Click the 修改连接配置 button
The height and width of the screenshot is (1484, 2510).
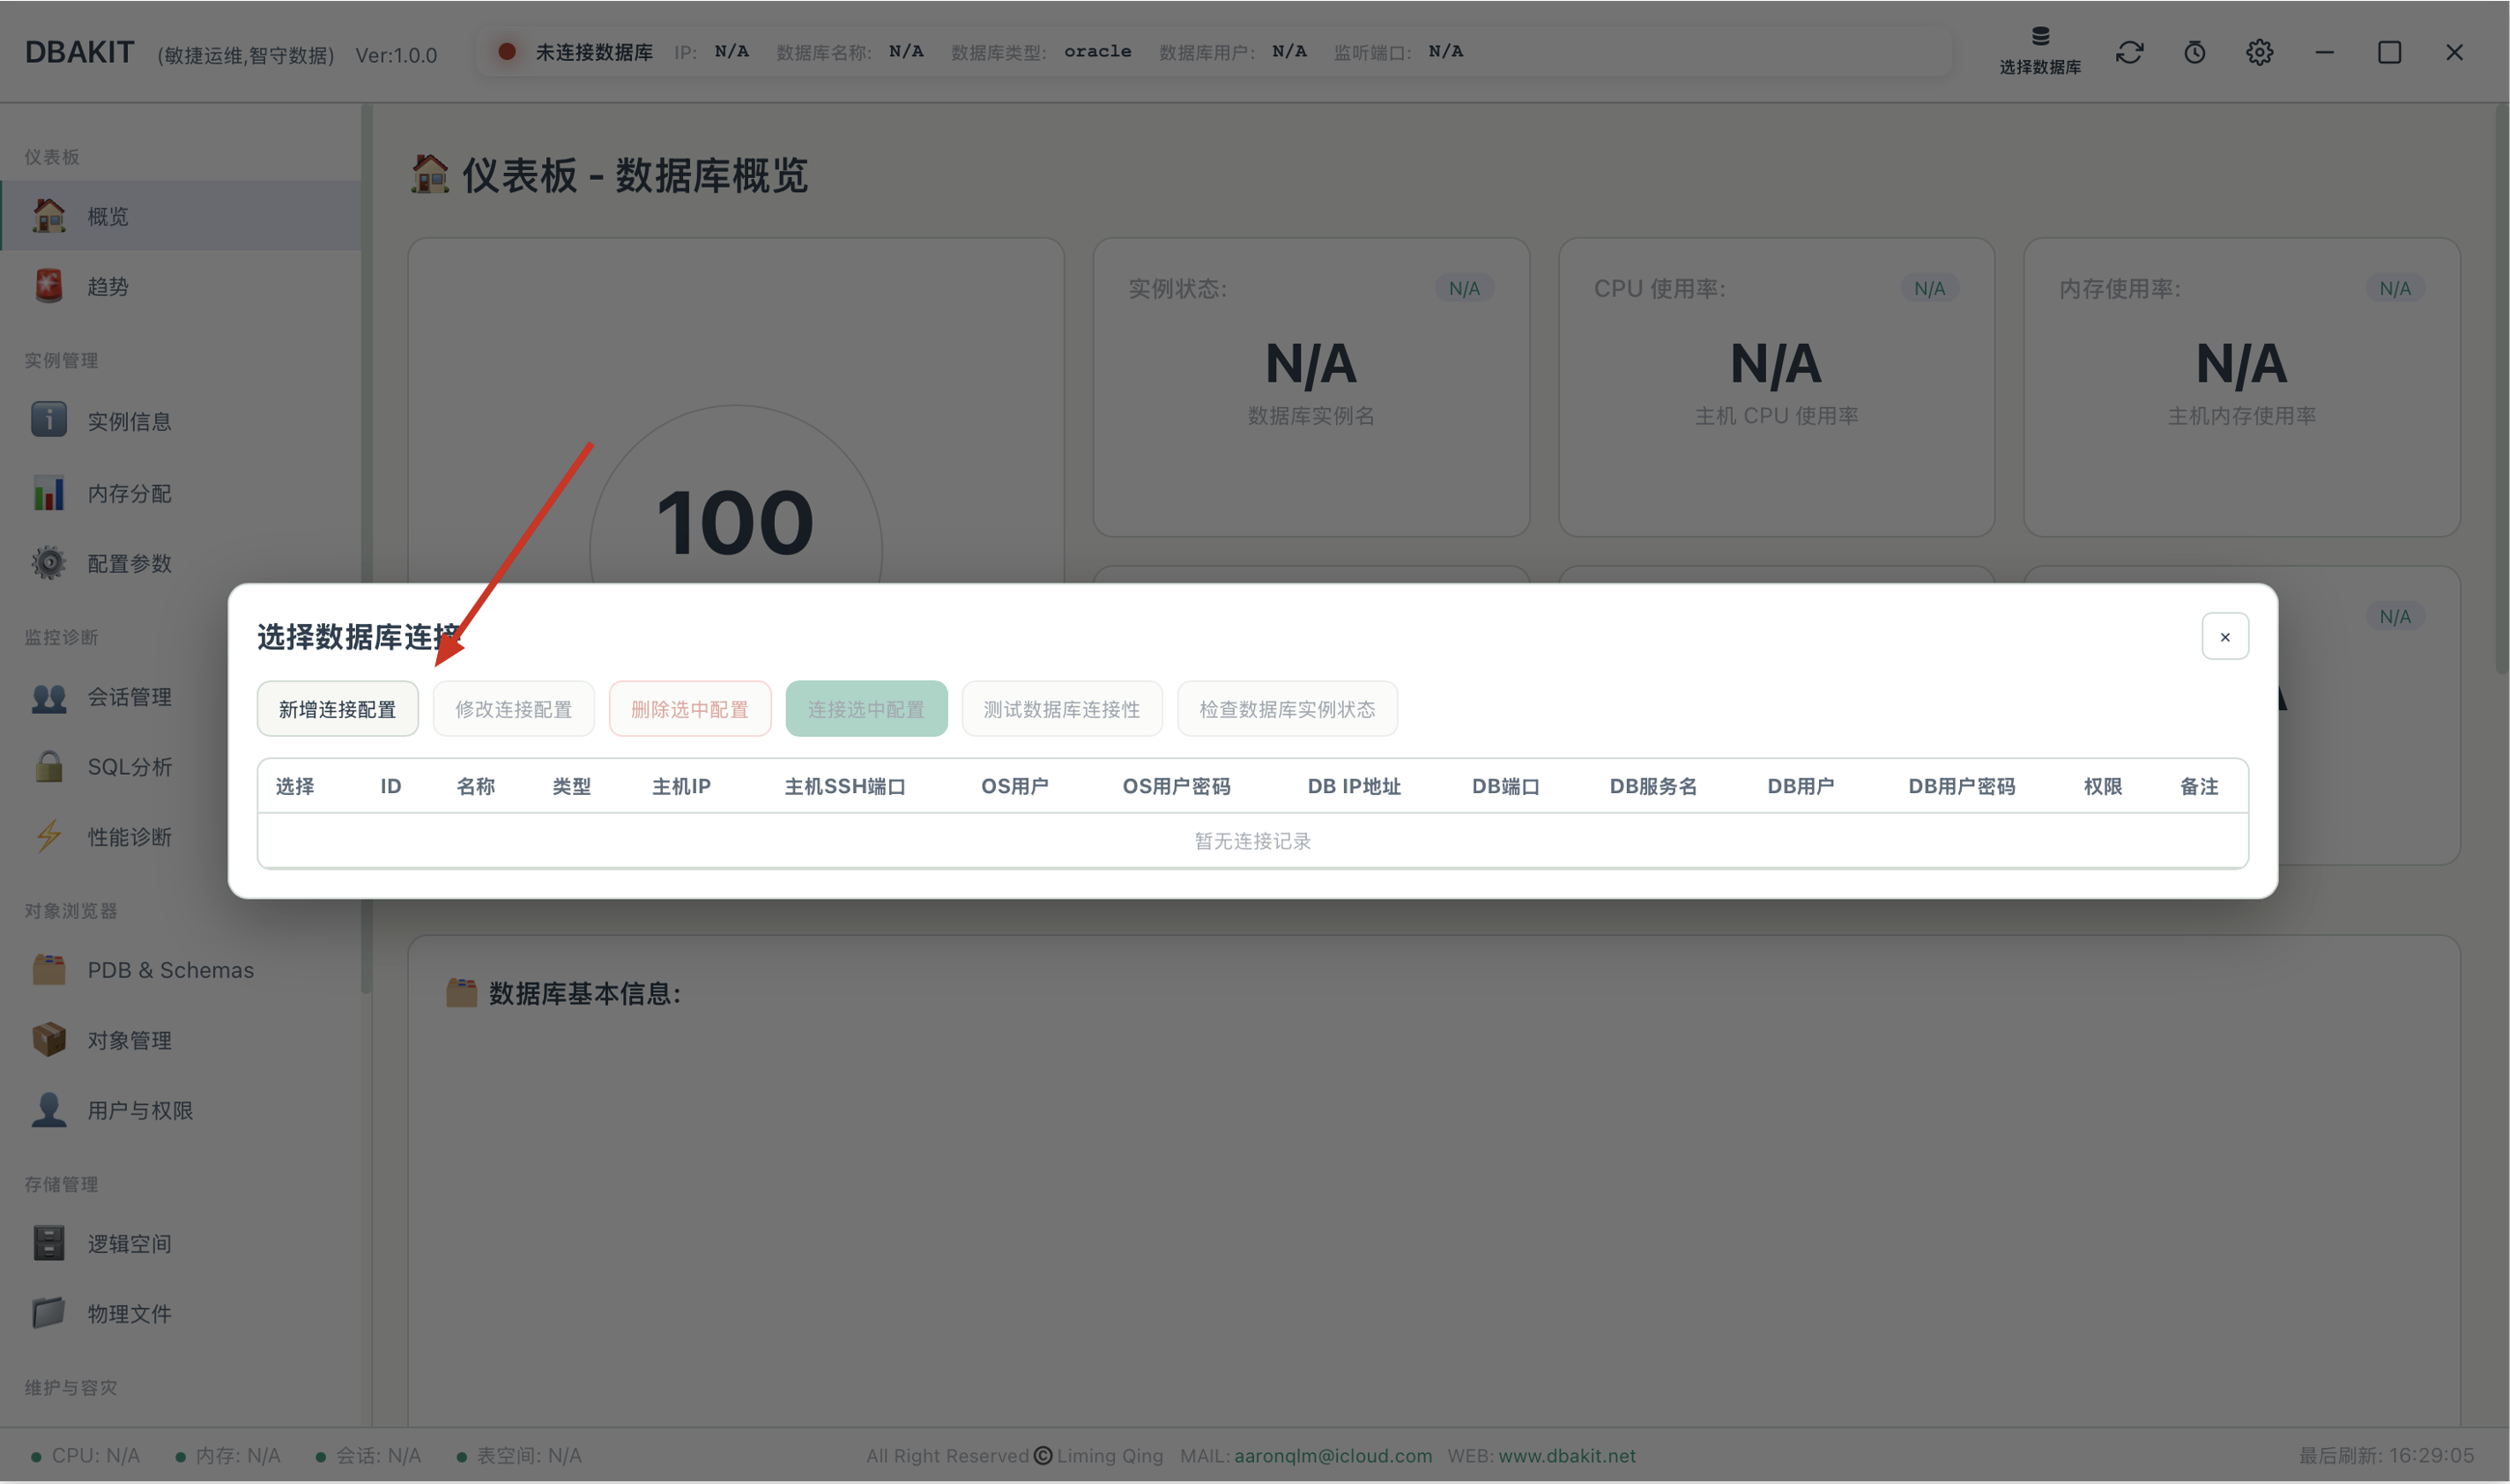tap(513, 709)
